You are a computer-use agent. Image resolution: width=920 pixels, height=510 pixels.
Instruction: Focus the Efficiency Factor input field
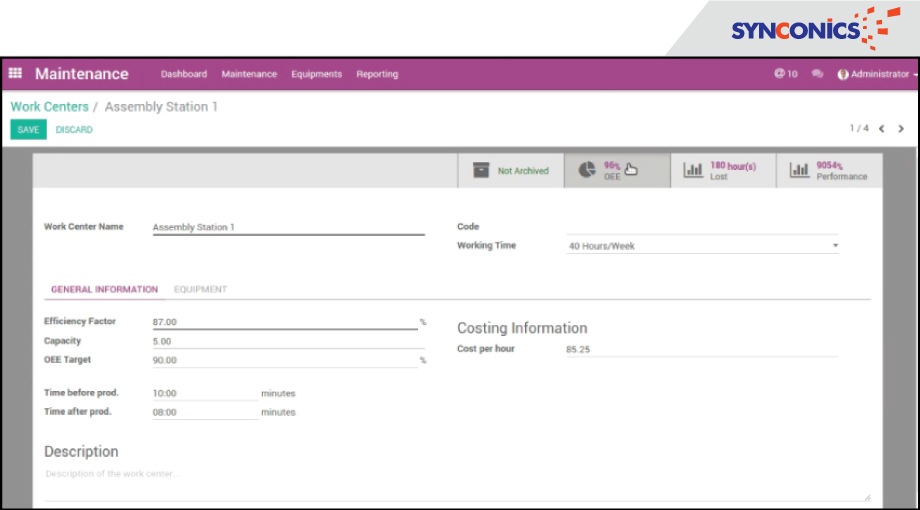pos(284,322)
